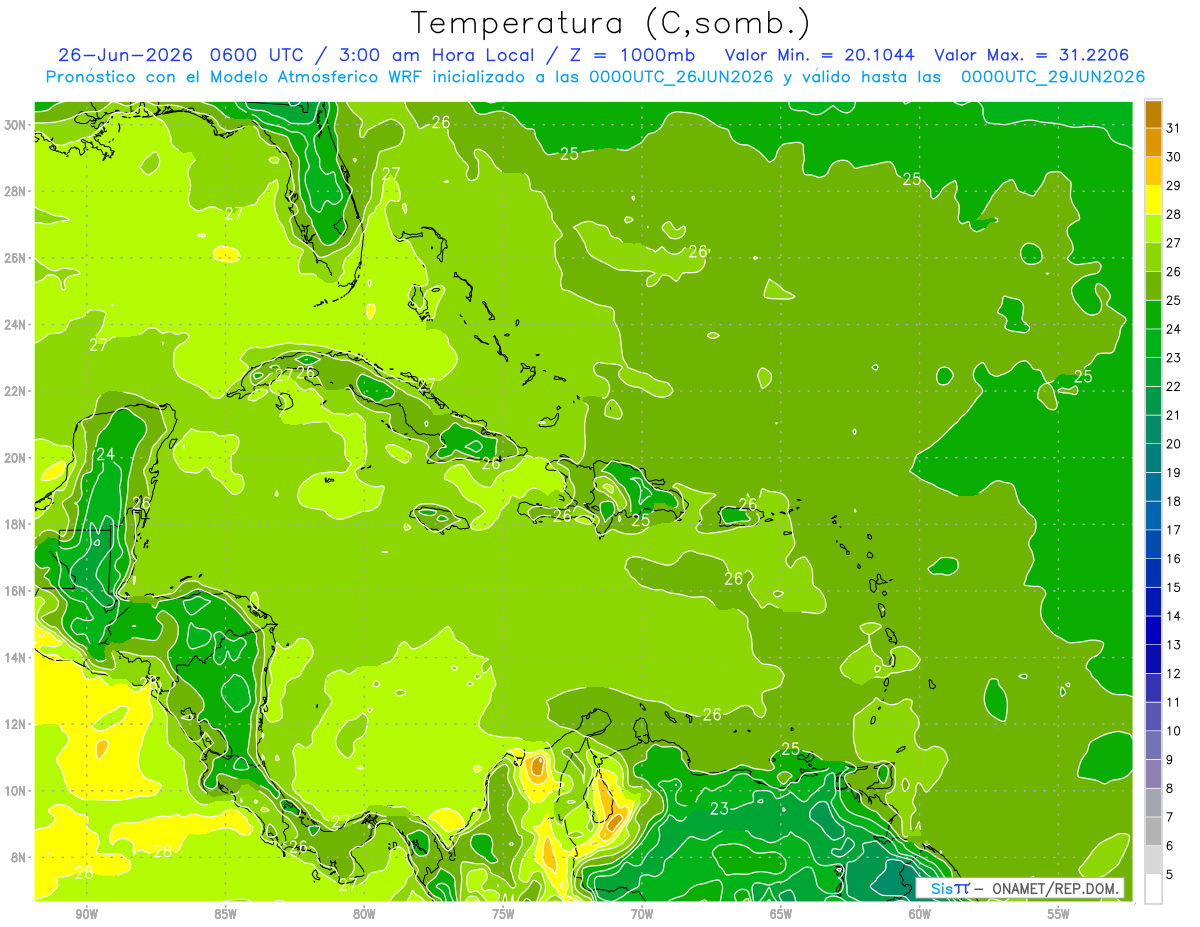Screen dimensions: 1200x927
Task: Click 'Valor Min. = 20.1044' text
Action: [820, 55]
